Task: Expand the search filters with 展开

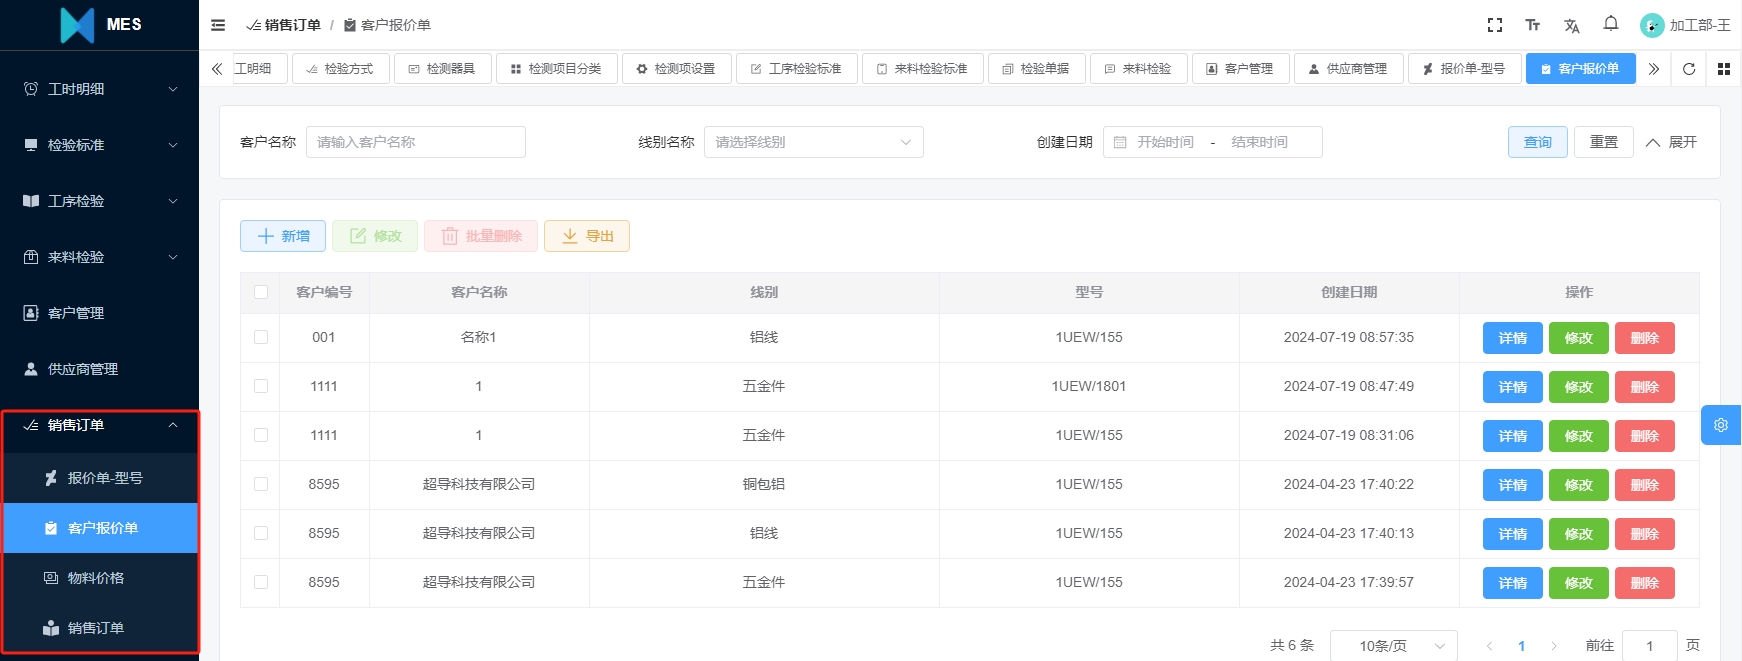Action: tap(1672, 142)
